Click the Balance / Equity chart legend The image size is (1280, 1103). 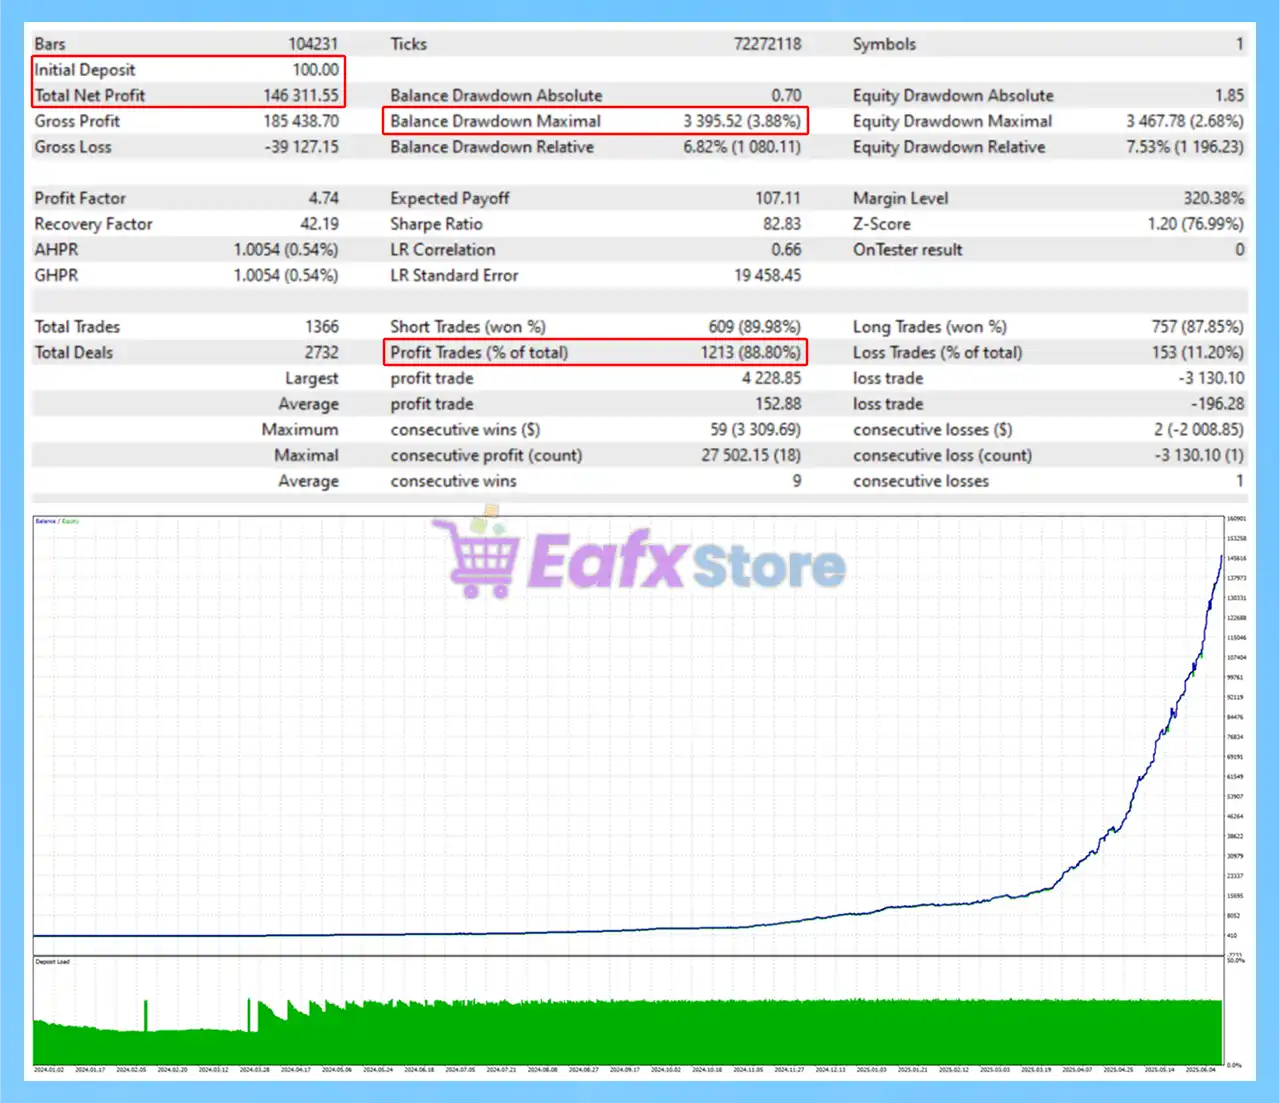coord(57,521)
